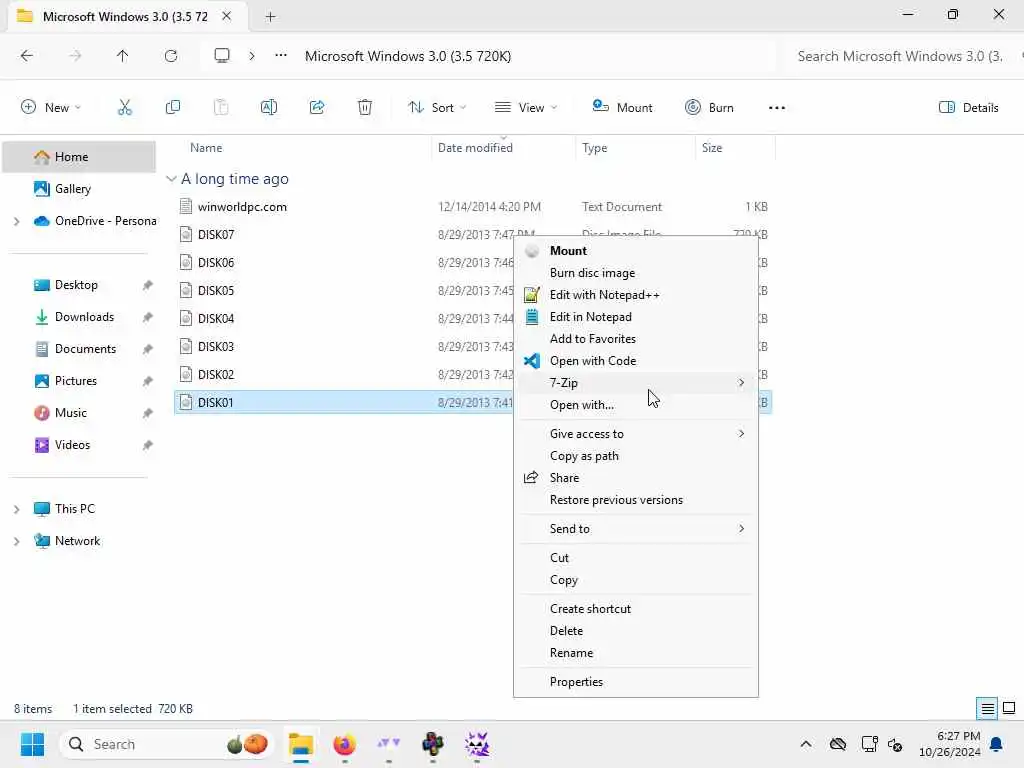
Task: Open Videos in the sidebar
Action: tap(79, 445)
